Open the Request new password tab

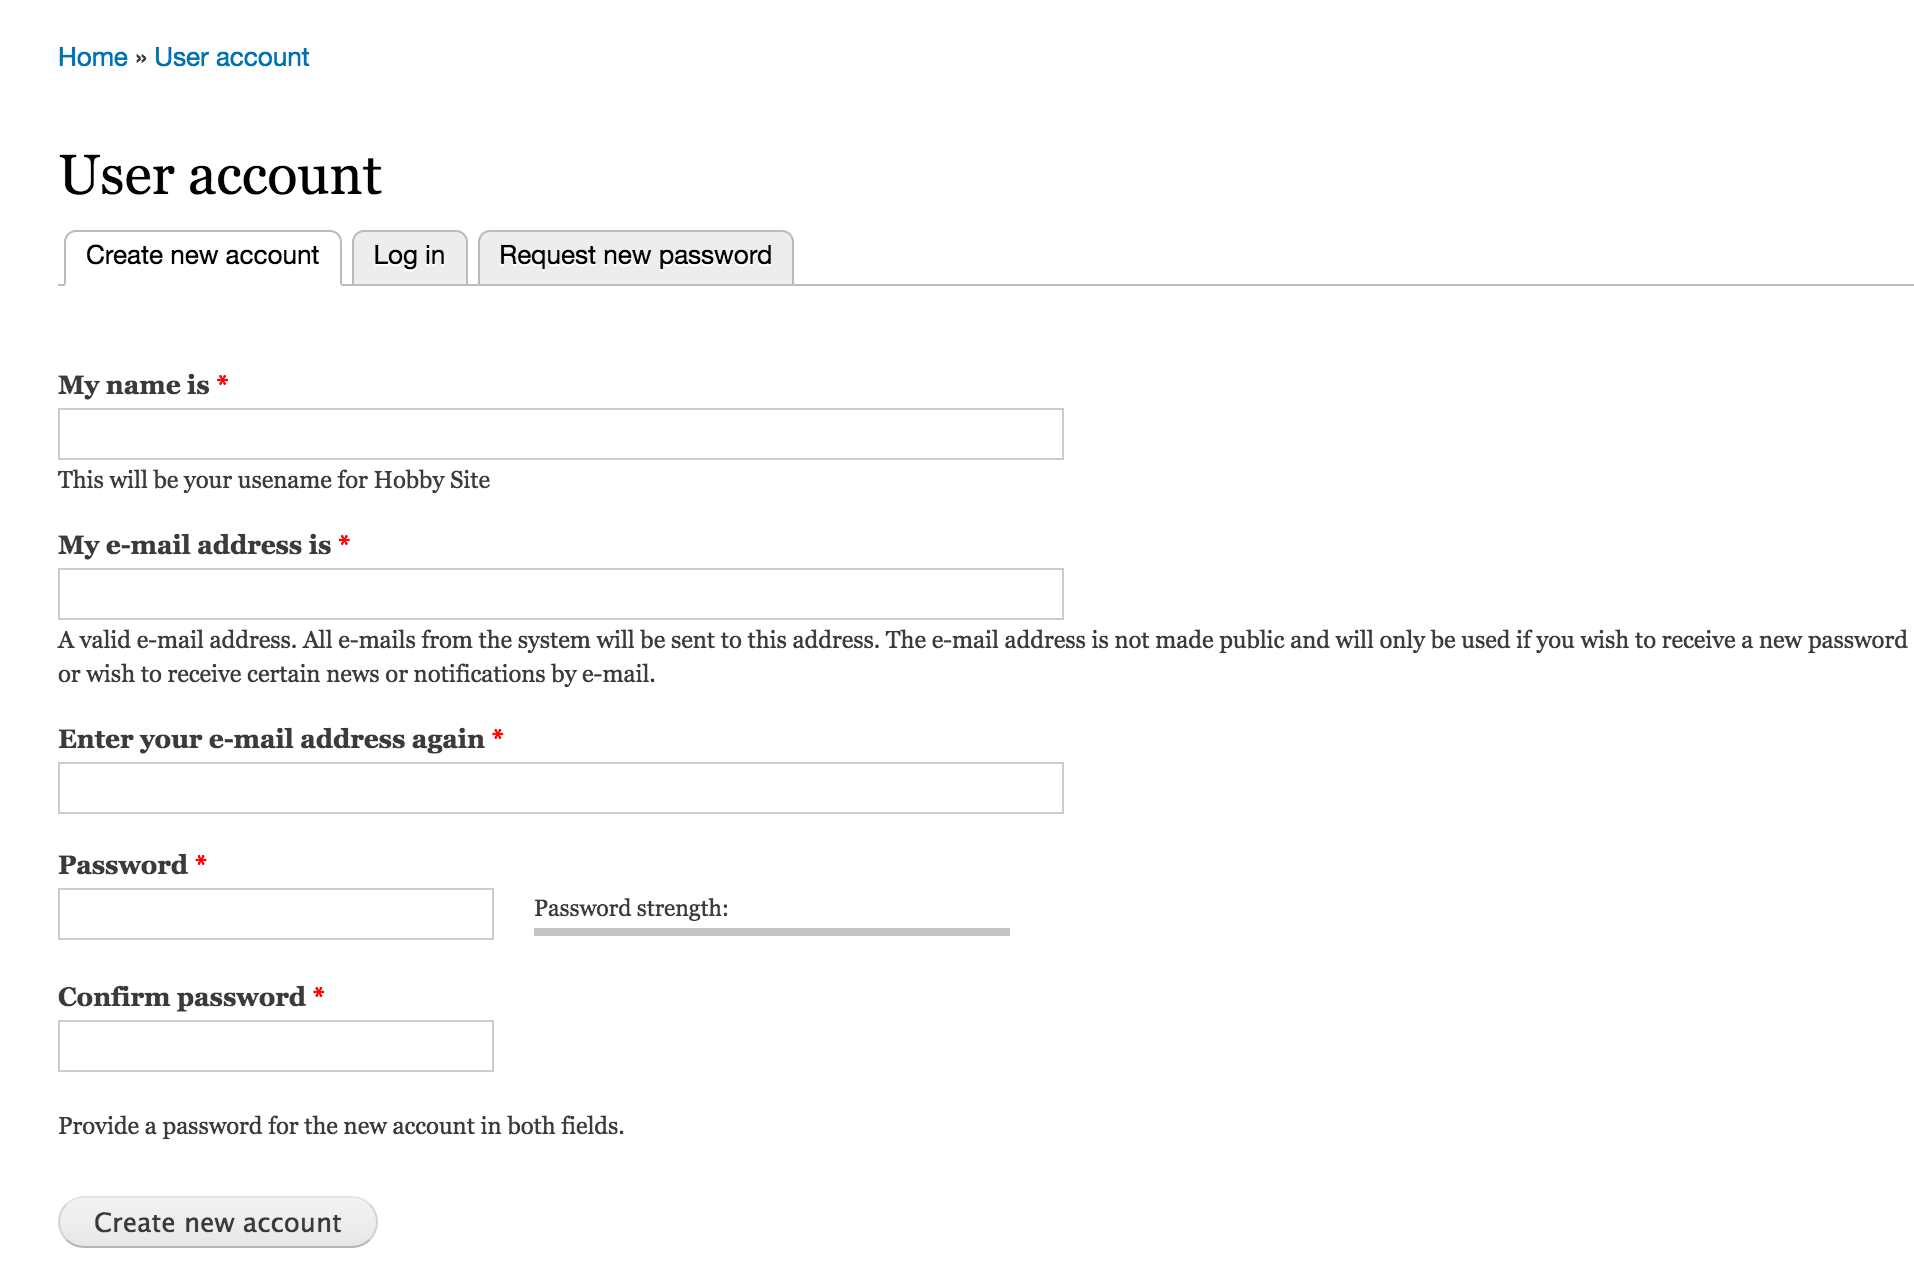(x=635, y=256)
